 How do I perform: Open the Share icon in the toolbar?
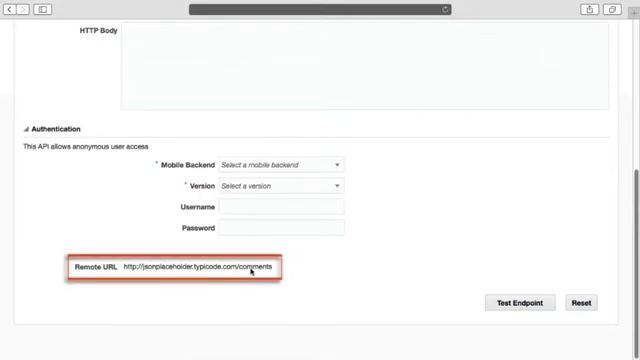589,9
